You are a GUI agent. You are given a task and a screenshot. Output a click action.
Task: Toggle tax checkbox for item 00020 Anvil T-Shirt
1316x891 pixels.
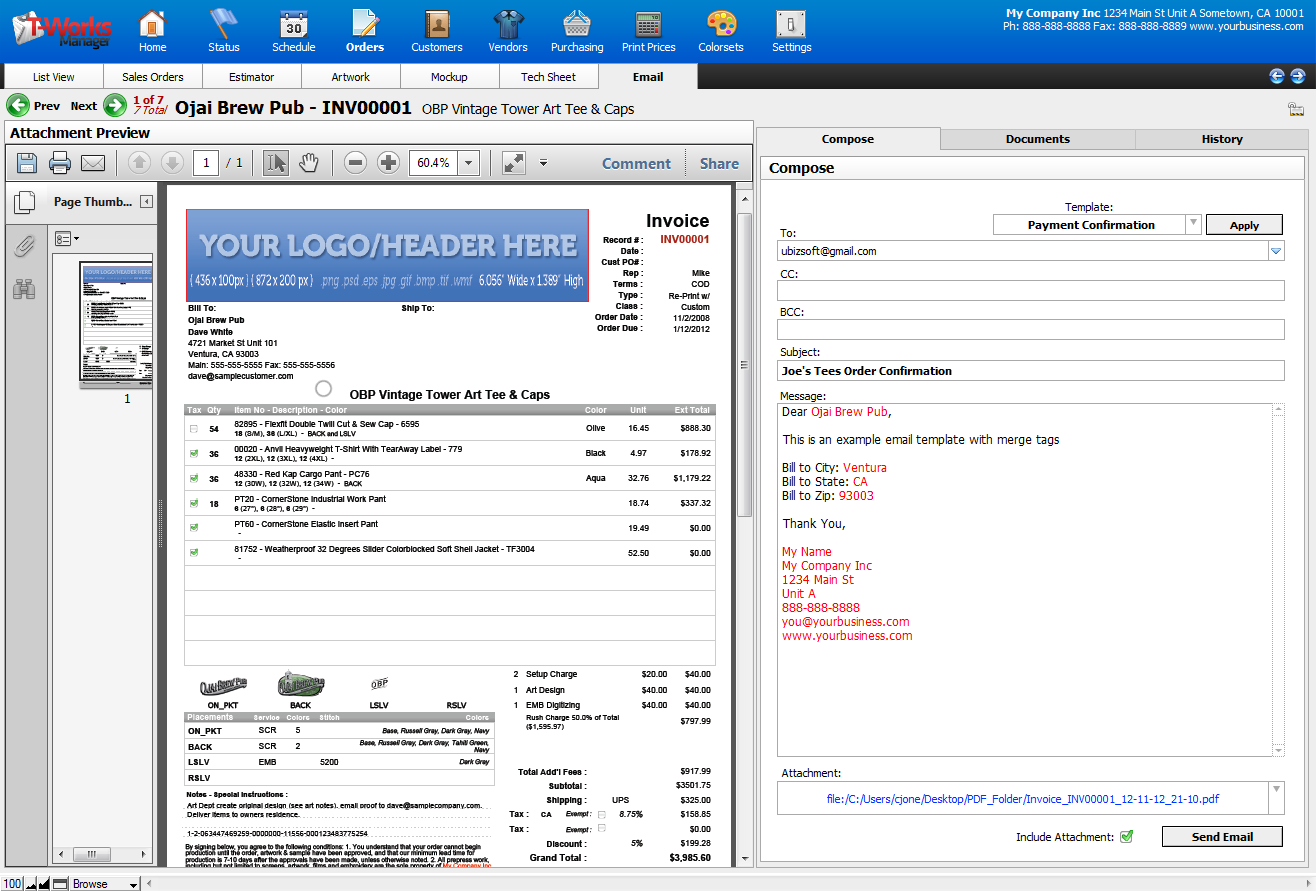pyautogui.click(x=194, y=453)
